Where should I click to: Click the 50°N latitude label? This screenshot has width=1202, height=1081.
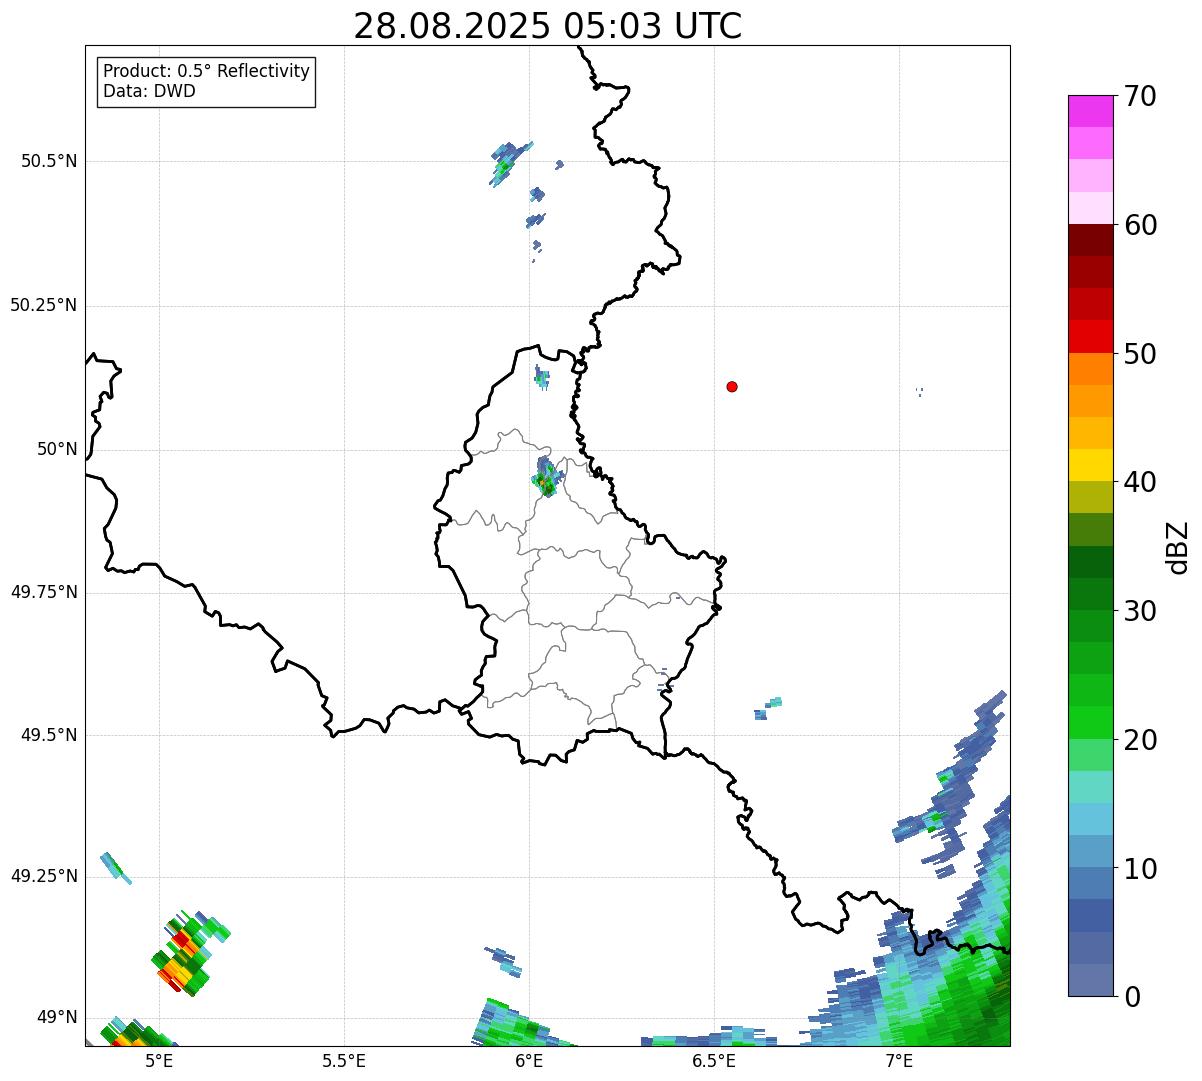click(57, 449)
